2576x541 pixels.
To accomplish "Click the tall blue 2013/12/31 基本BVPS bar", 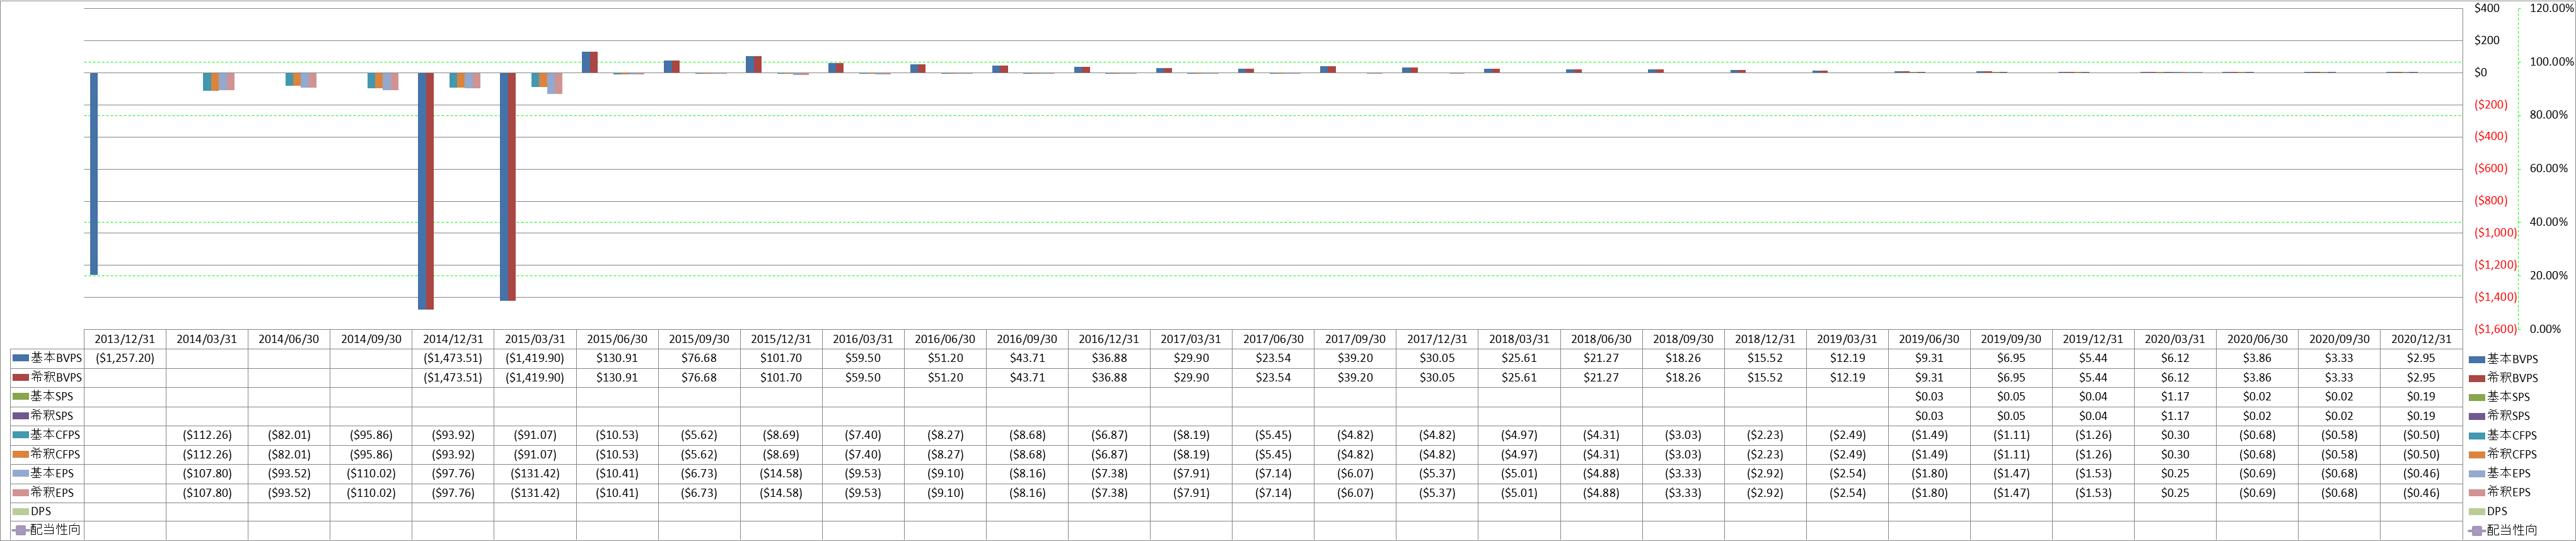I will [94, 173].
